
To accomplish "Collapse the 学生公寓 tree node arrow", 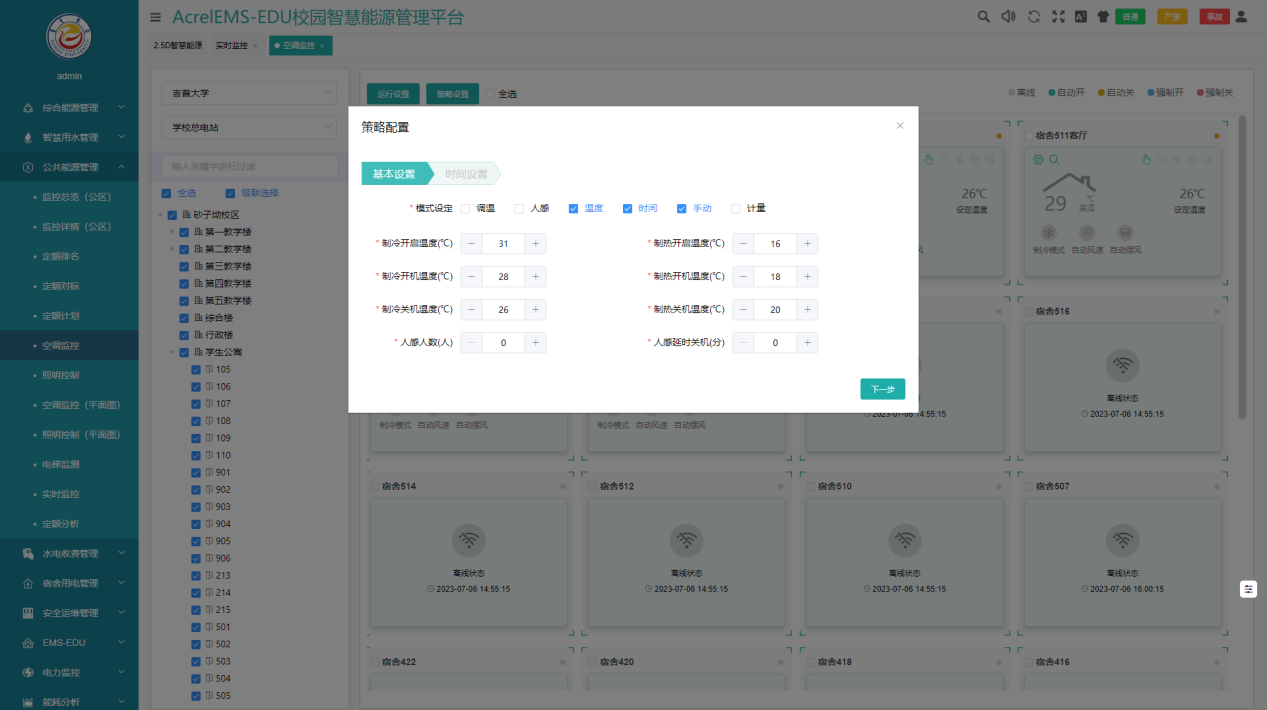I will (171, 352).
